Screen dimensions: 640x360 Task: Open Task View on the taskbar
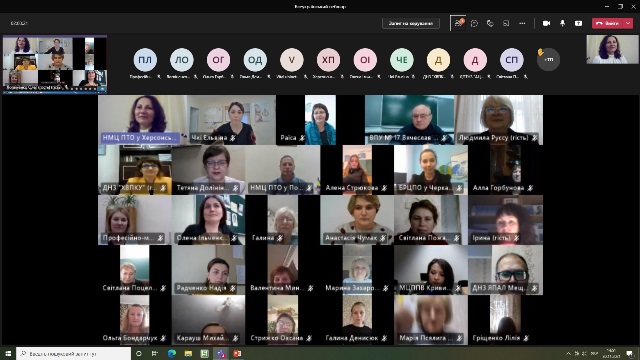coord(155,353)
